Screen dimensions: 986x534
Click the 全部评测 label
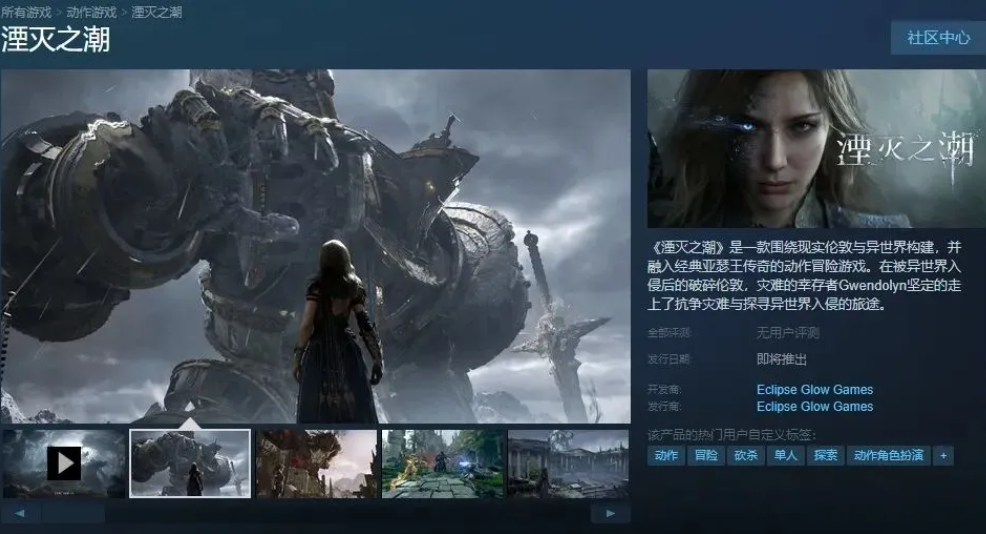pos(669,333)
